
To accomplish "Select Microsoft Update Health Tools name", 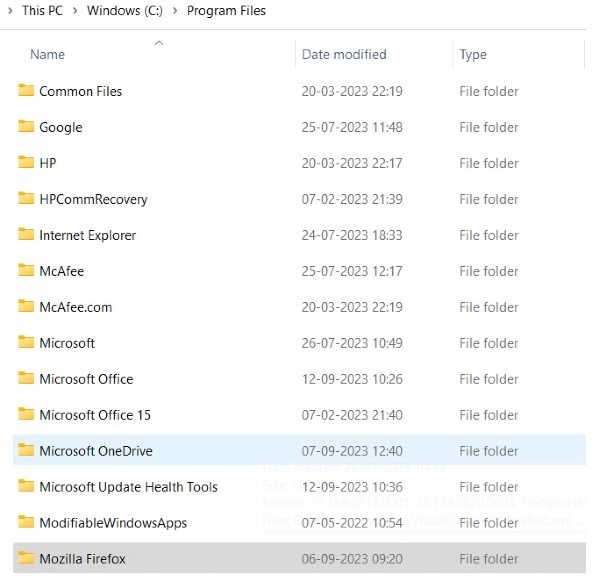I will click(x=129, y=487).
